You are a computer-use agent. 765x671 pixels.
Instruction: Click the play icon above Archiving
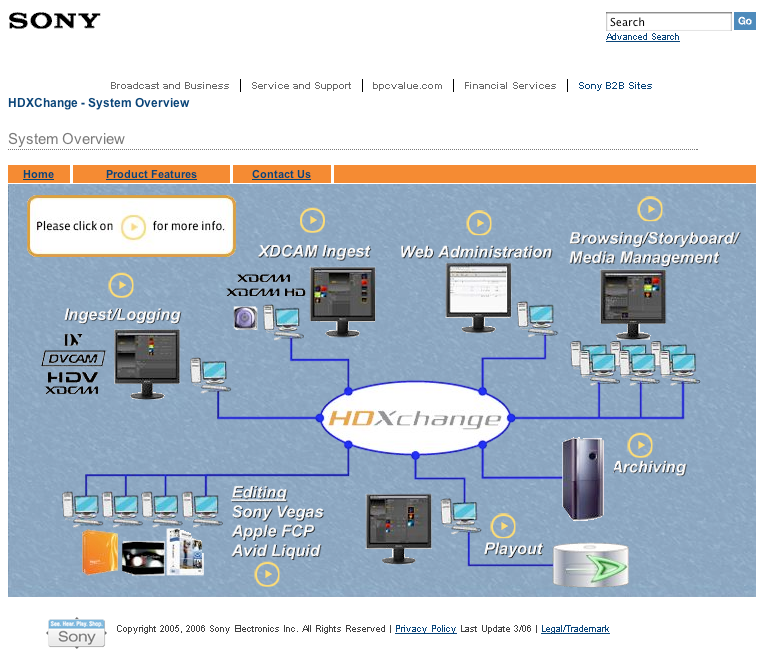(x=640, y=445)
